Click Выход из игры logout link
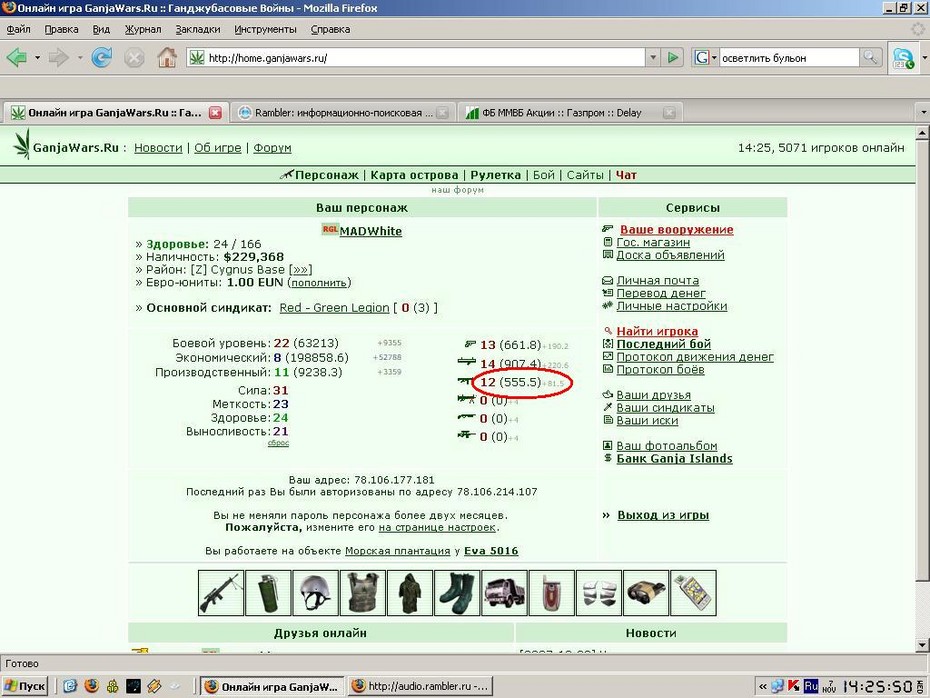This screenshot has height=698, width=930. point(663,515)
